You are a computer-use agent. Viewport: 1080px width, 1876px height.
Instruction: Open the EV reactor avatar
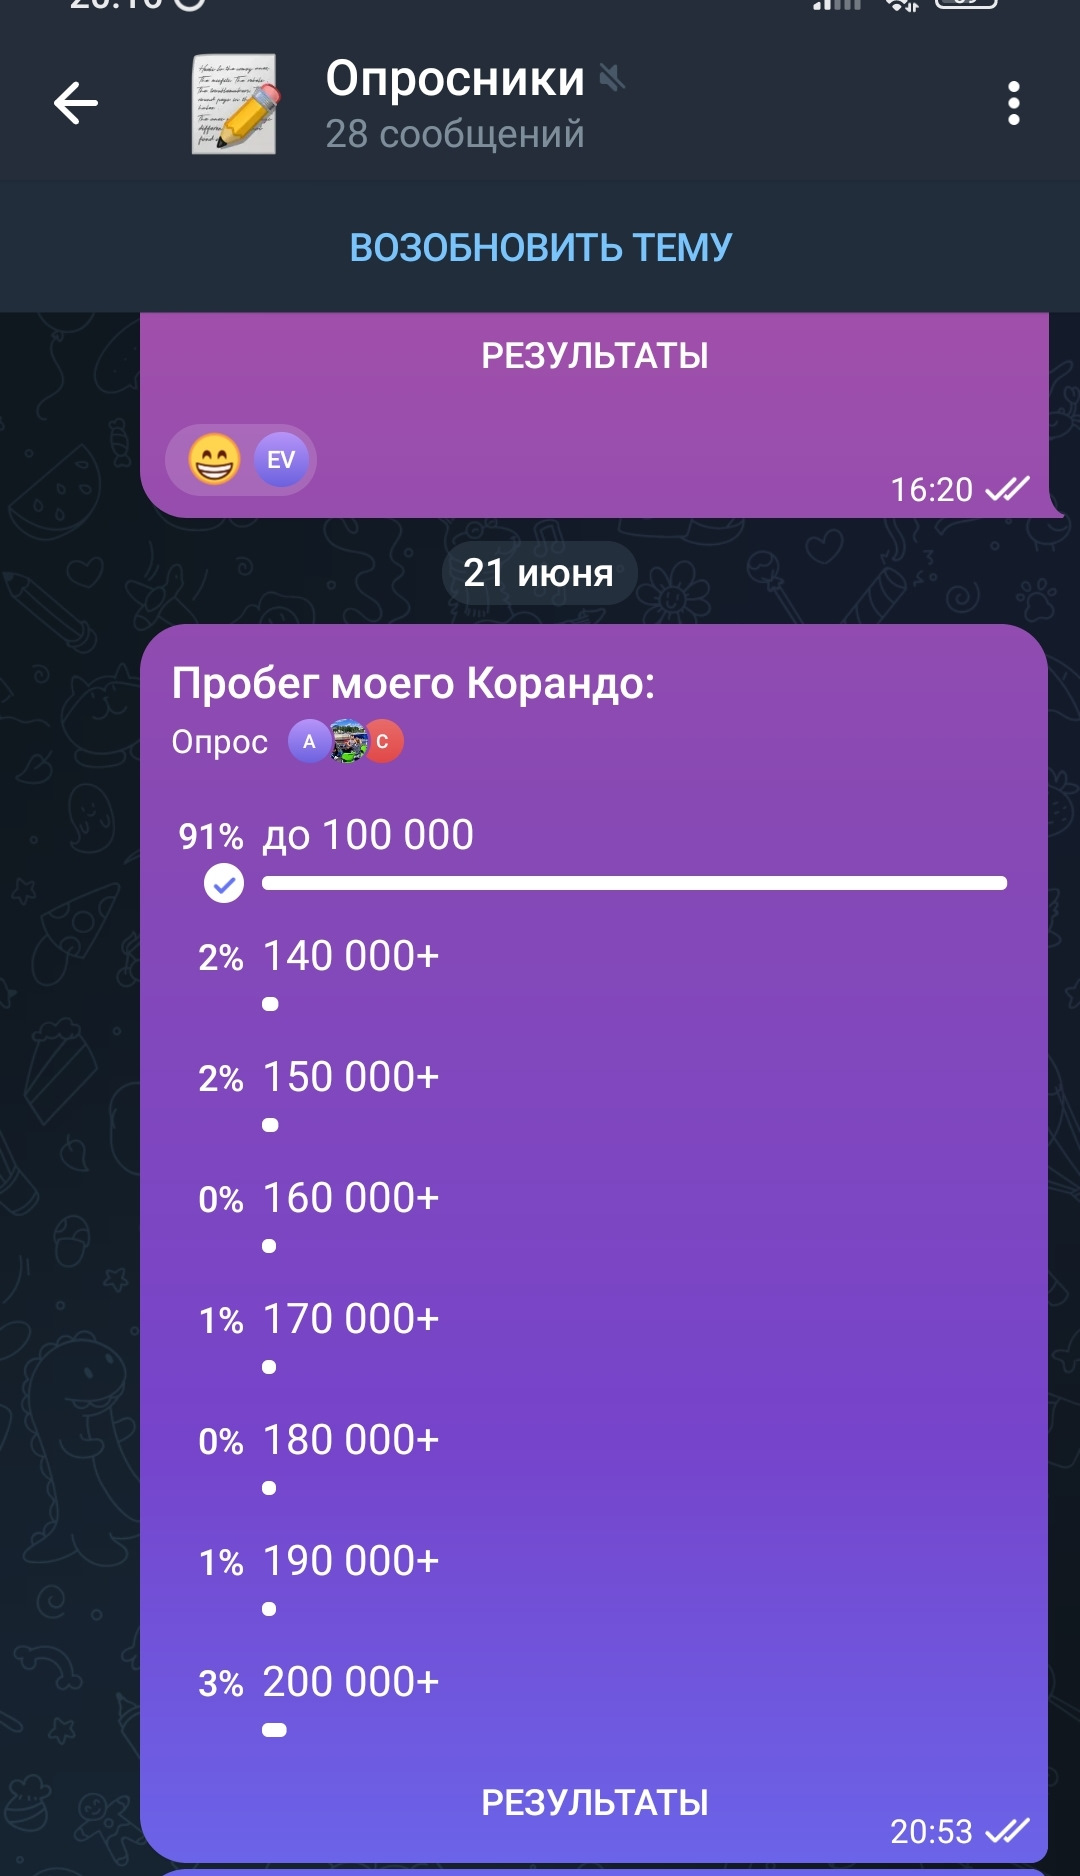click(x=281, y=460)
